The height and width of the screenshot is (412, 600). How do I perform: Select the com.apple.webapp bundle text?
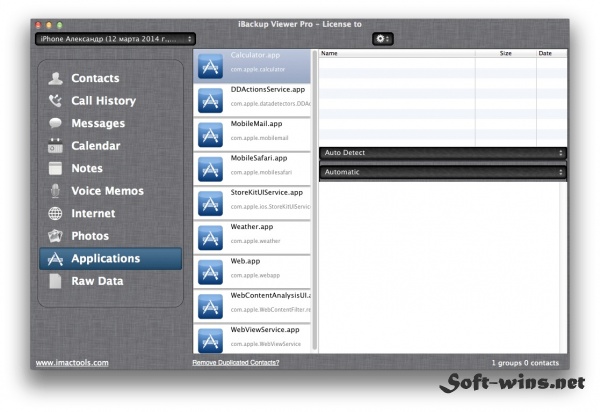[255, 275]
